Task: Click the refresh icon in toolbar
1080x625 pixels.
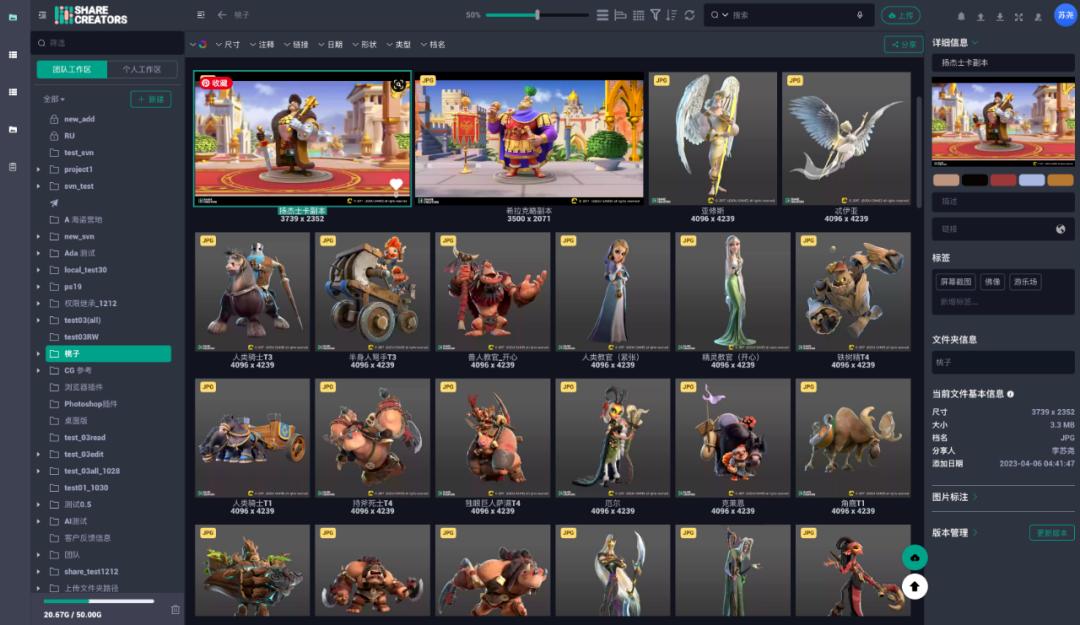Action: [689, 15]
